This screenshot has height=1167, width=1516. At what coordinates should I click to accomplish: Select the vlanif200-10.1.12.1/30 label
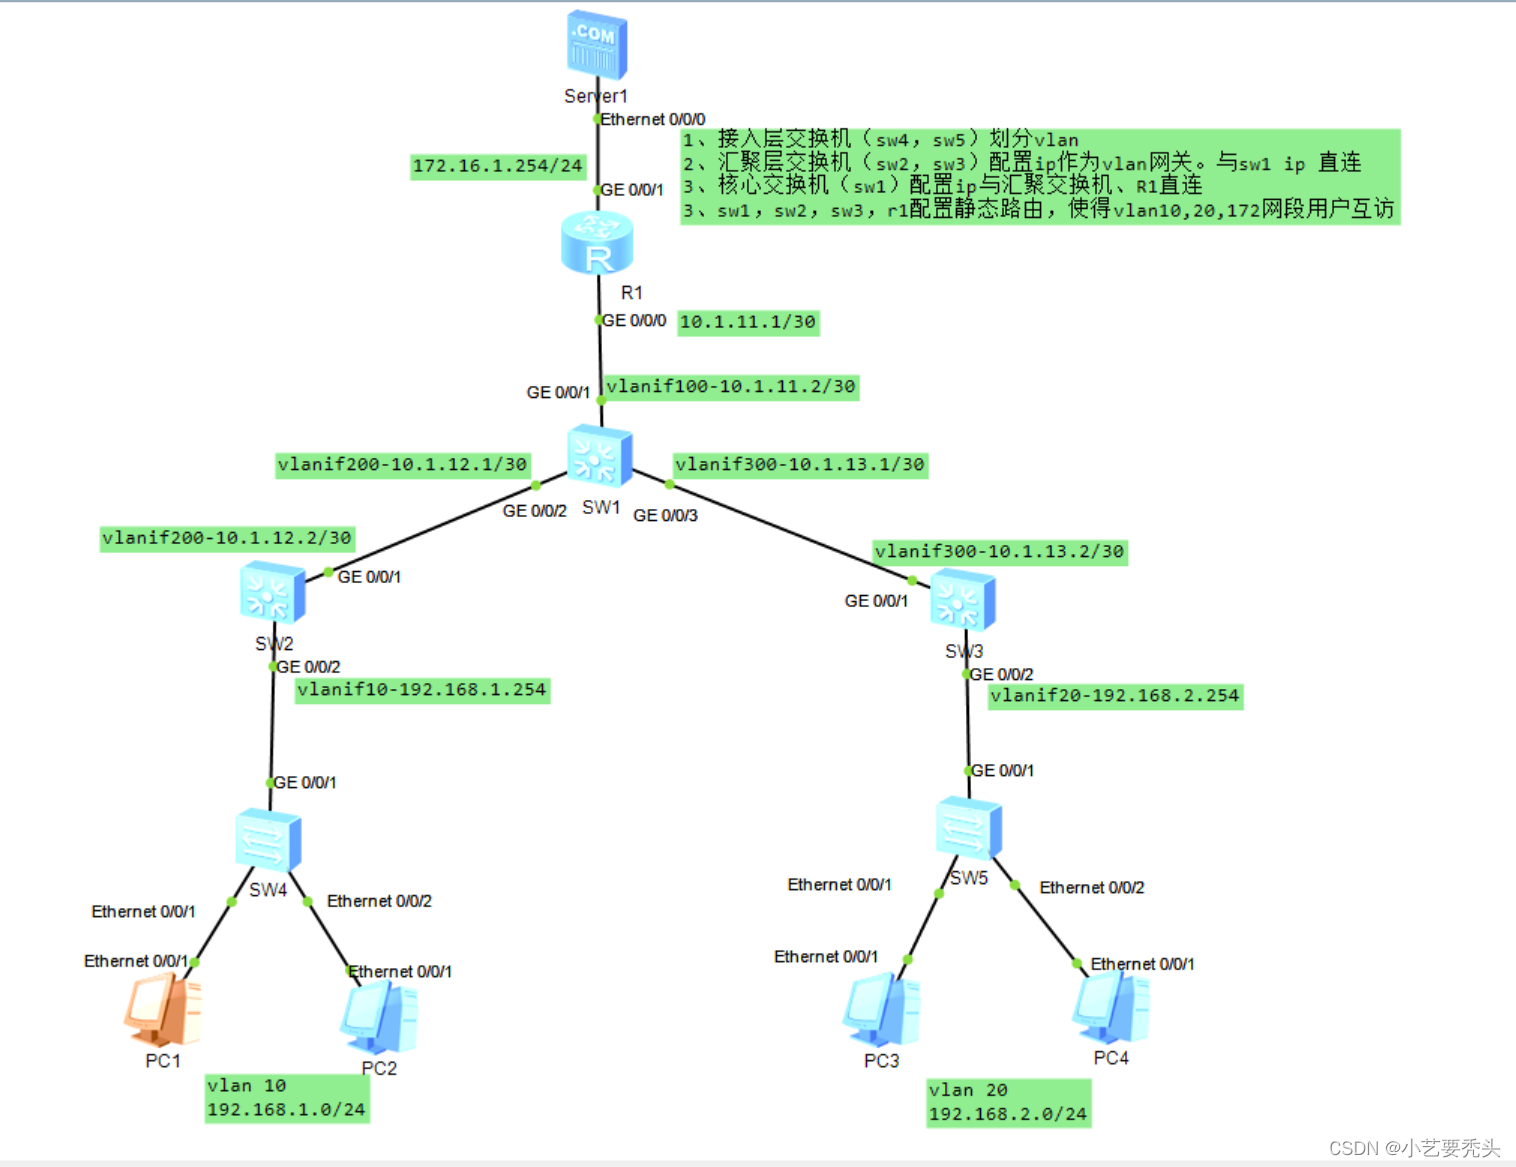pos(402,465)
